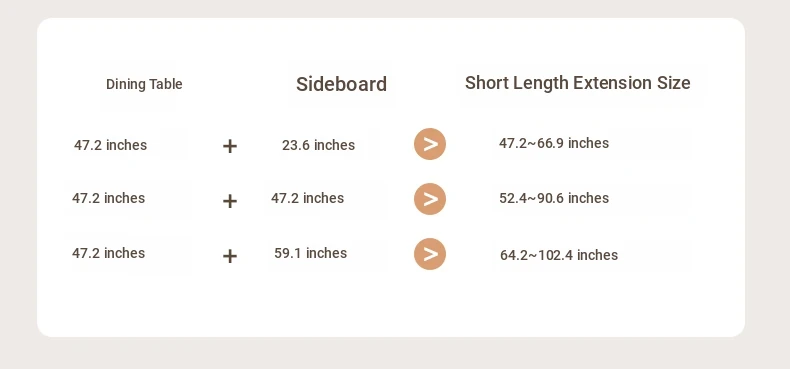
Task: Click the 64.2~102.4 inches extension size
Action: 559,255
